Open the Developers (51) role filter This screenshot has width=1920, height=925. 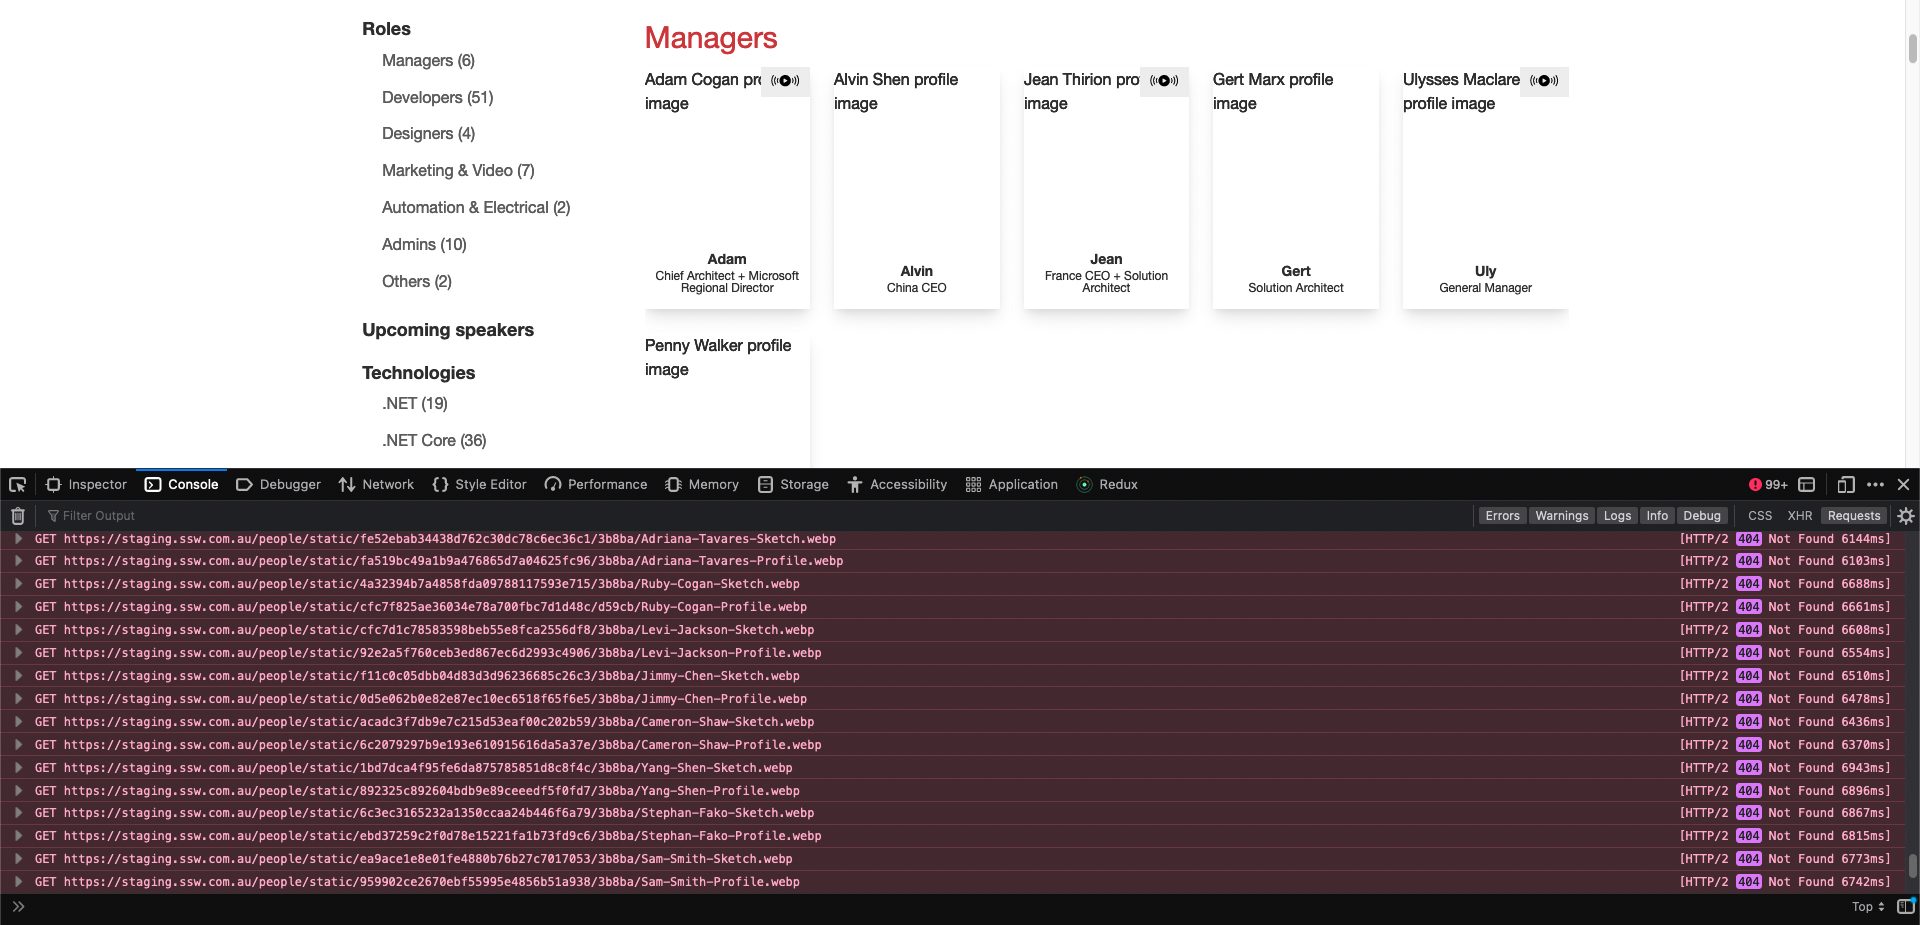[x=437, y=97]
